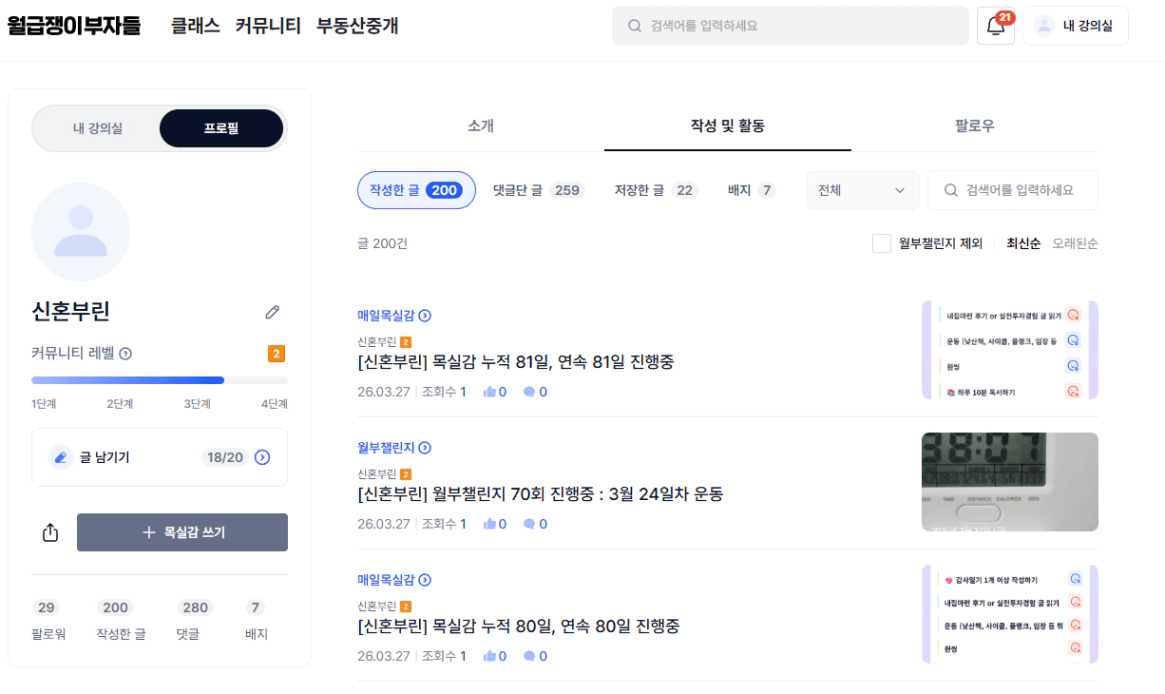Click the comment bubble icon on 80일 post

(529, 656)
